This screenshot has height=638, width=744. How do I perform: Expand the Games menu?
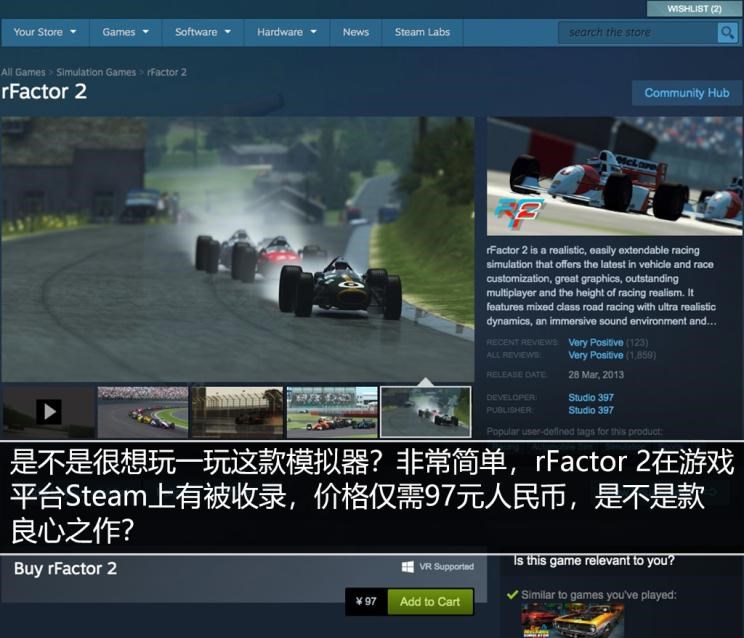[x=126, y=32]
